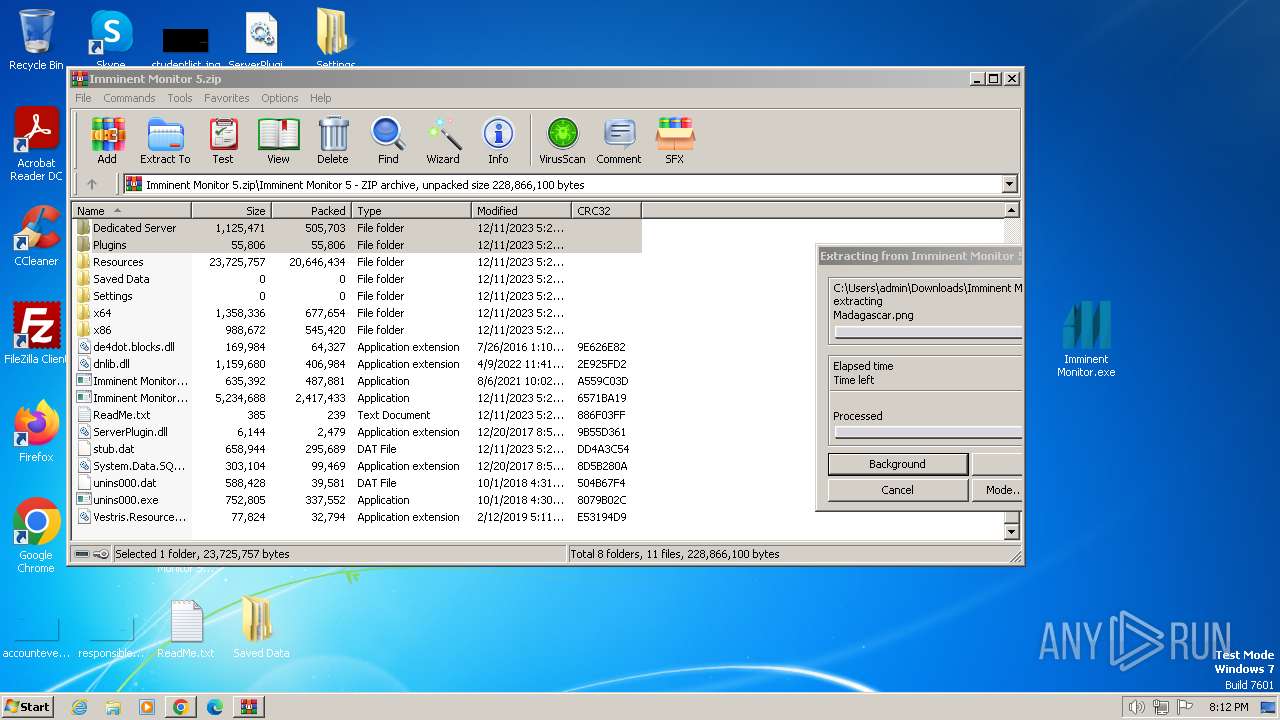
Task: Click the volume speaker tray icon
Action: [x=1136, y=707]
